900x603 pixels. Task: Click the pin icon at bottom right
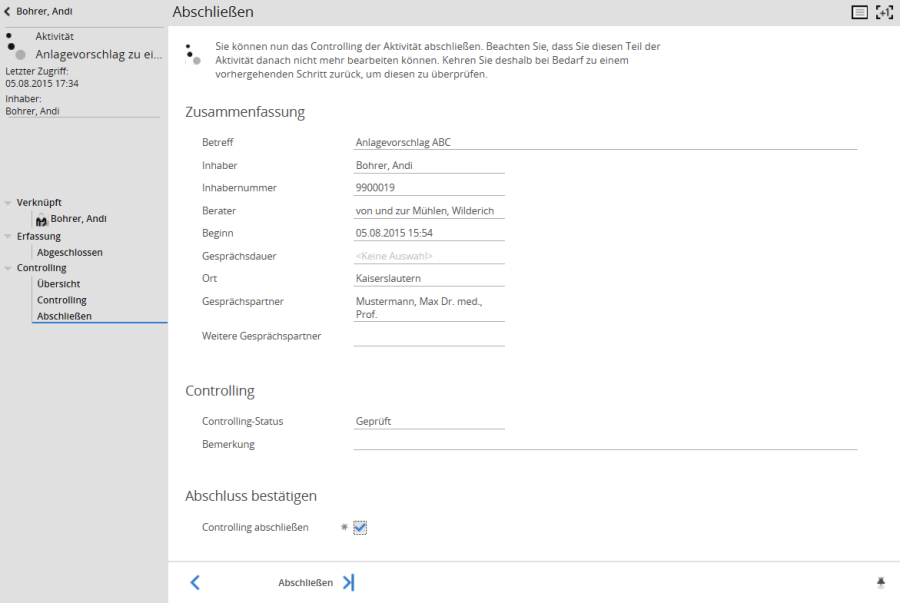point(881,582)
